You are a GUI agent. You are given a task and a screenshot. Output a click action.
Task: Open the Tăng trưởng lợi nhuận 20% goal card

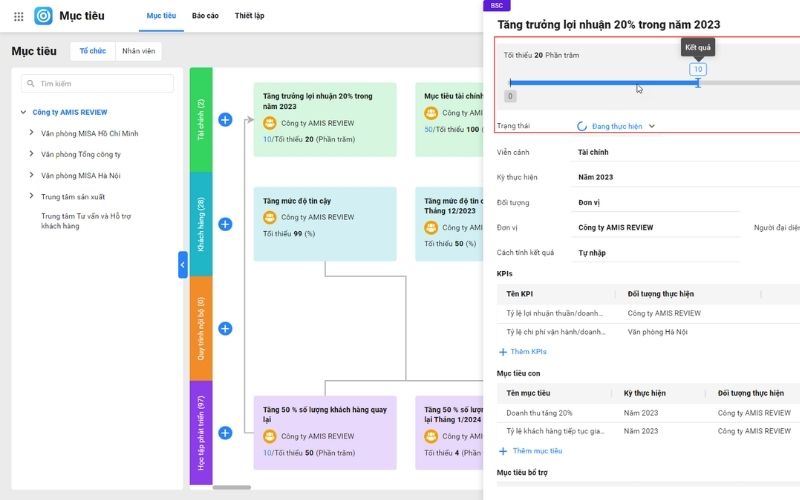[x=325, y=119]
